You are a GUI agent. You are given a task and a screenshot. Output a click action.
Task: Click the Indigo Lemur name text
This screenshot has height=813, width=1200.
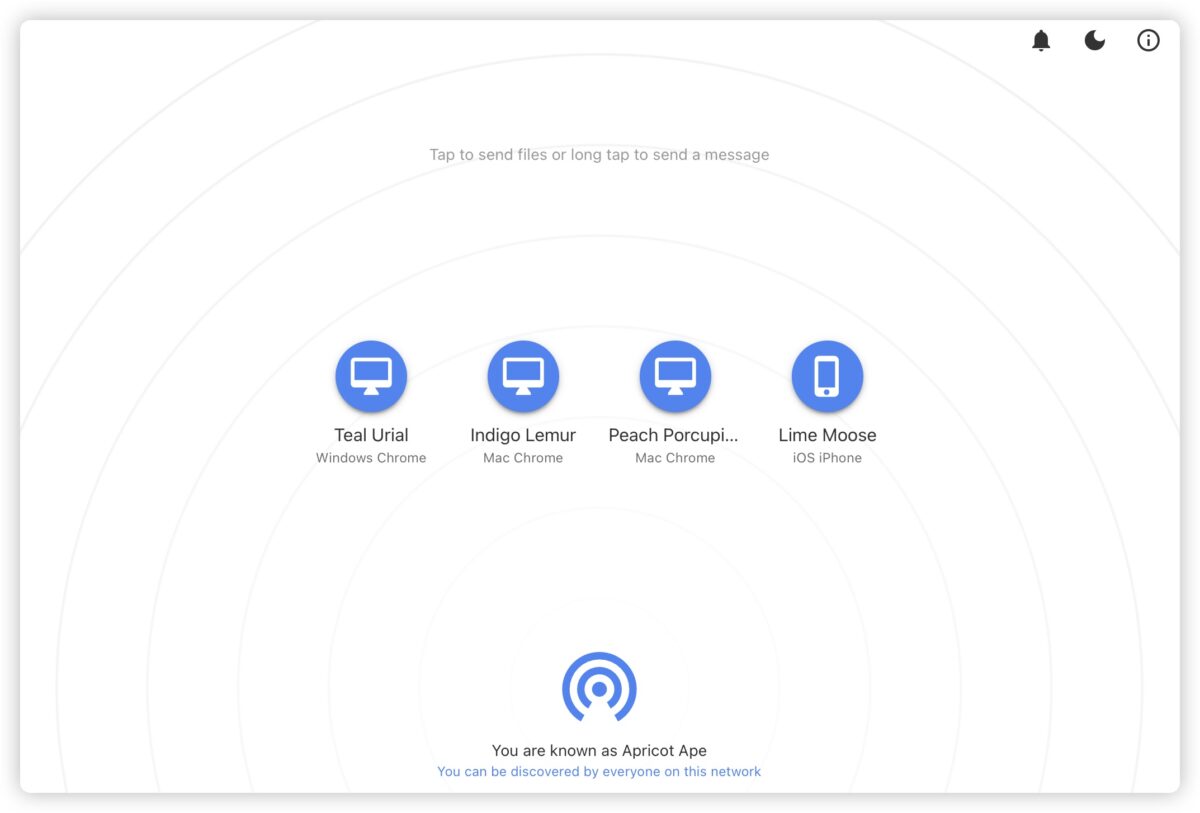coord(523,435)
